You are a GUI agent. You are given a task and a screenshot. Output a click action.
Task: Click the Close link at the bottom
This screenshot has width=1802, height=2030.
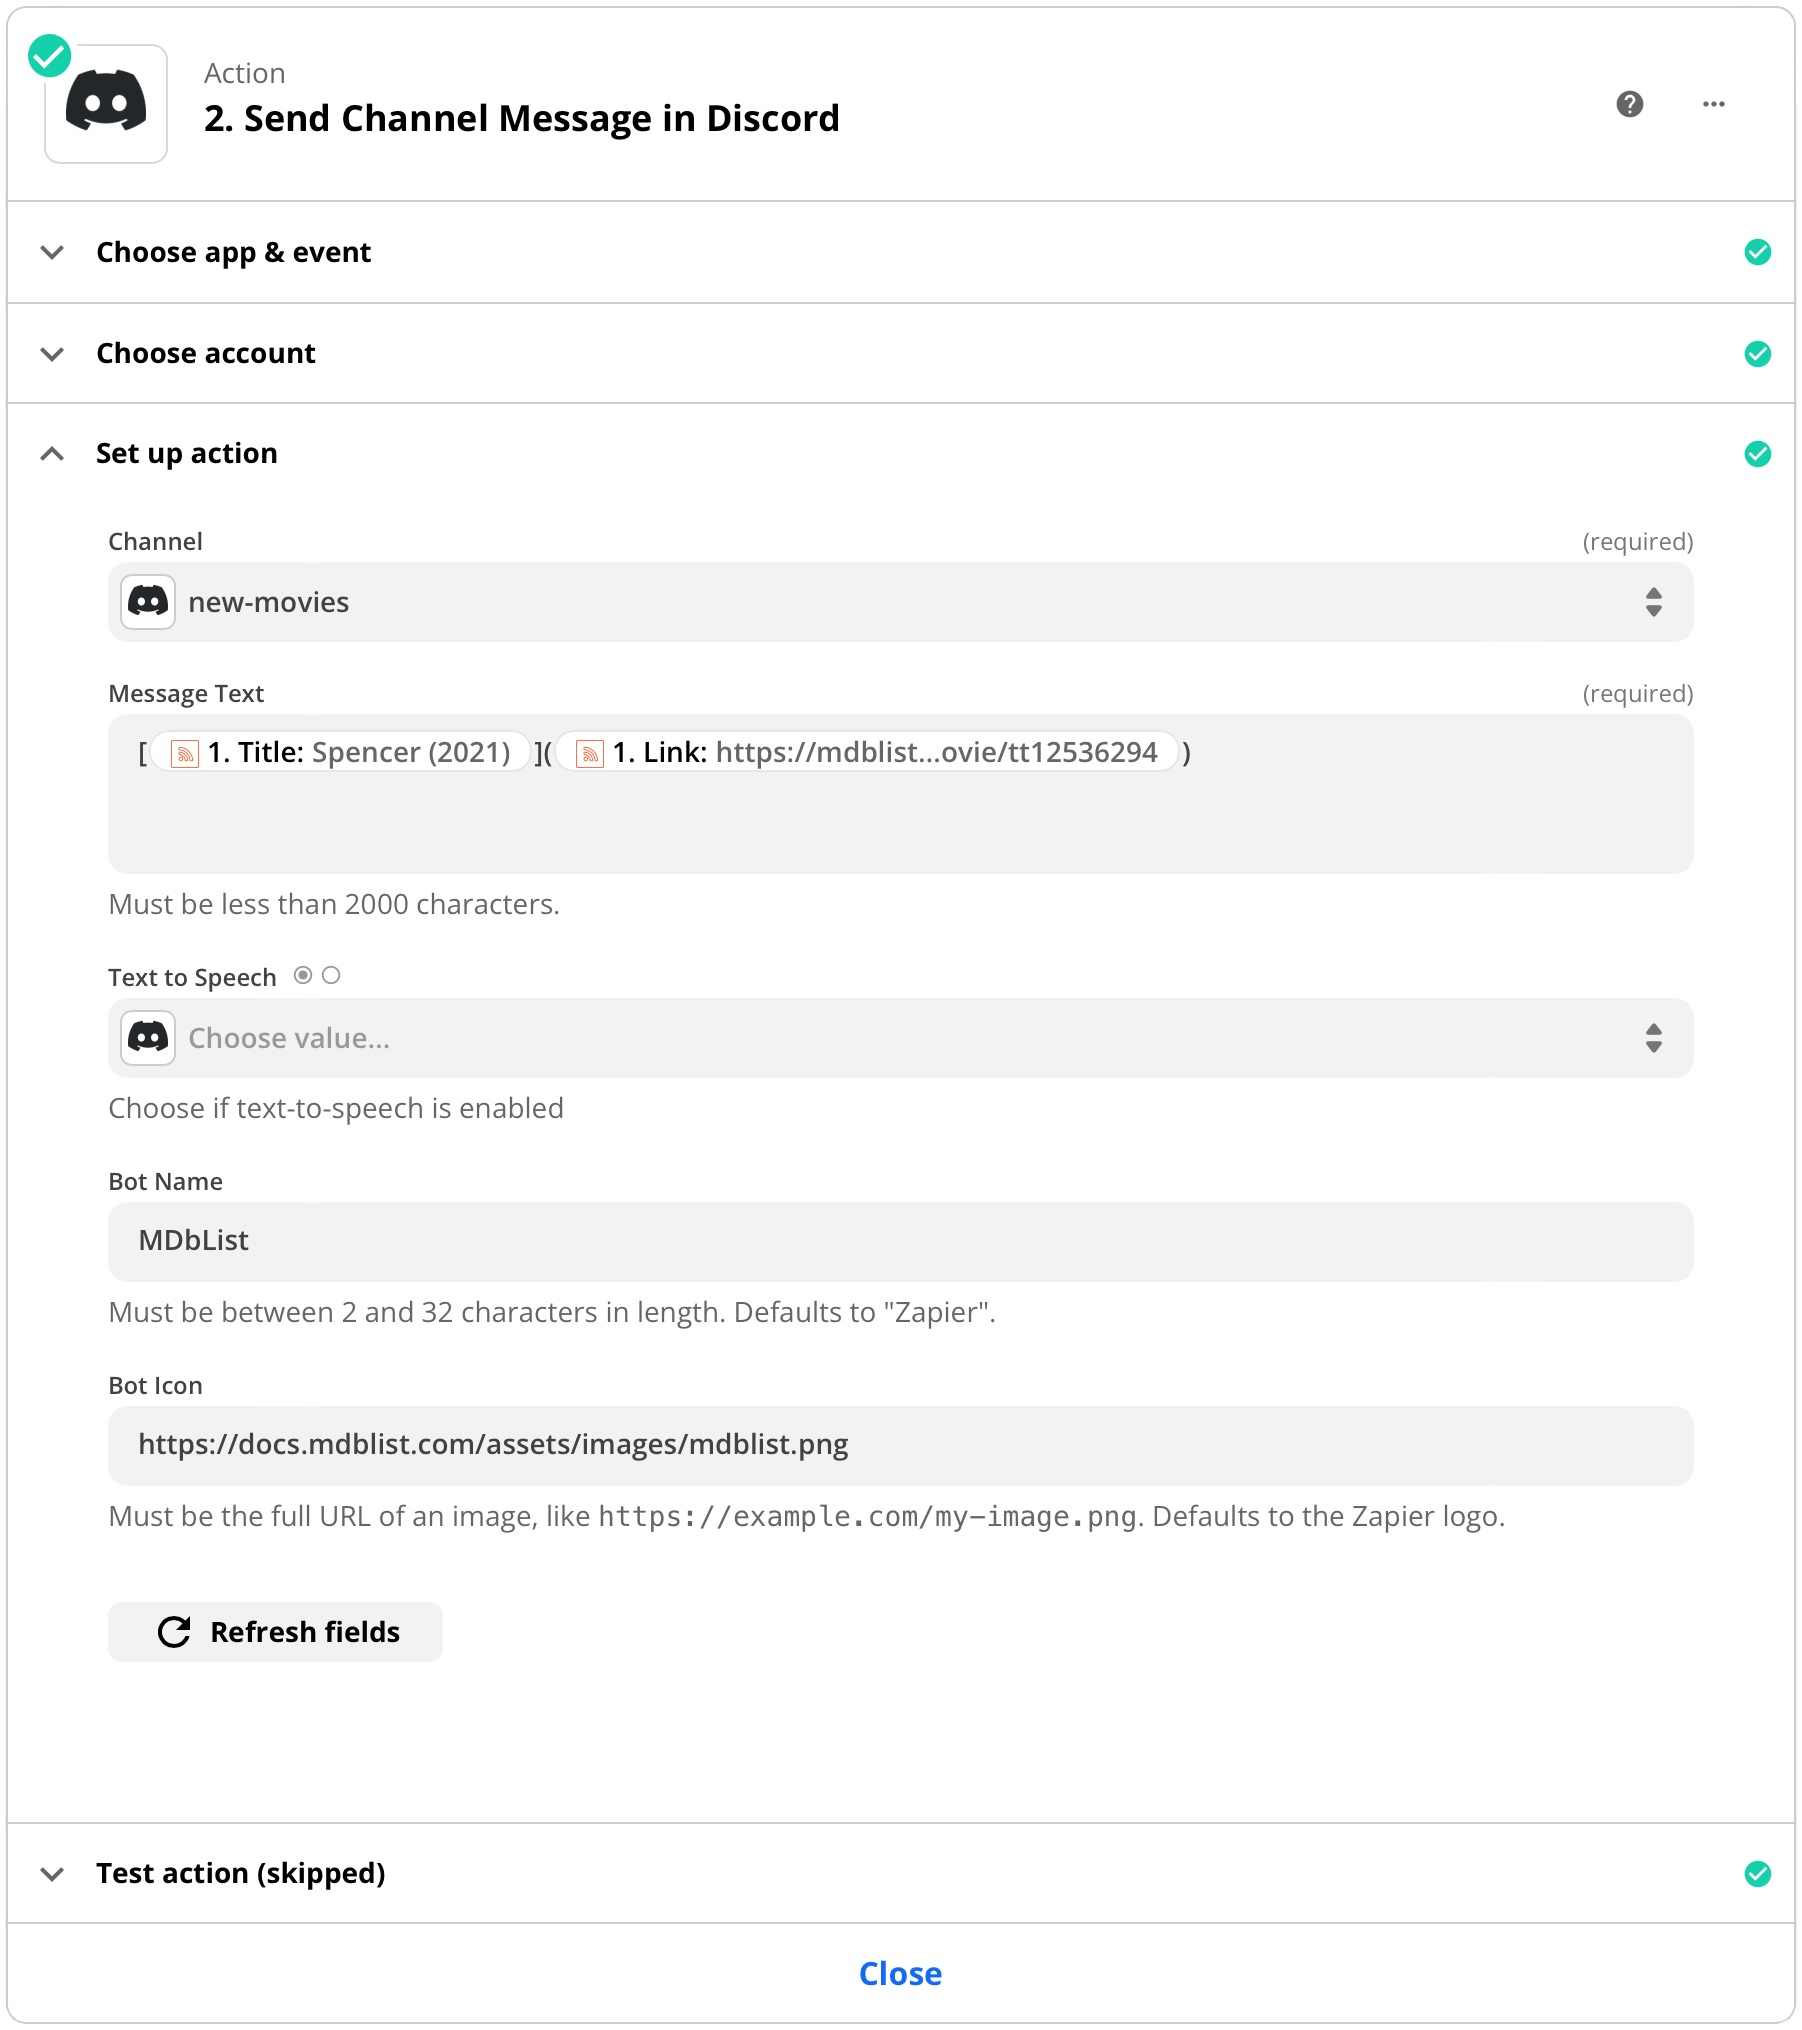click(900, 1974)
